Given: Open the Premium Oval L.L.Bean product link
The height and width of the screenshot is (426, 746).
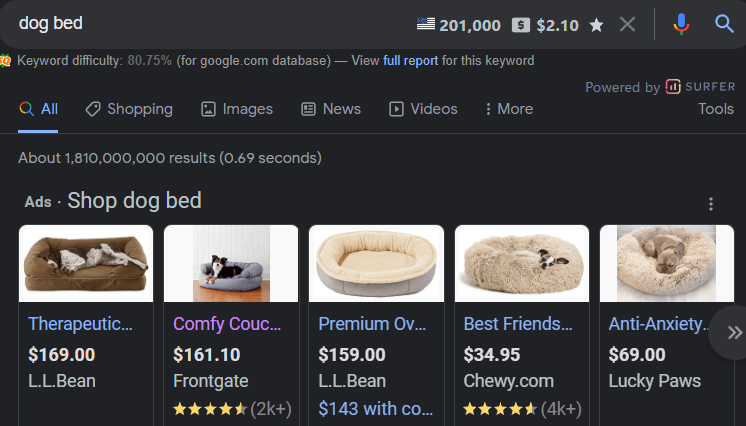Looking at the screenshot, I should tap(371, 324).
